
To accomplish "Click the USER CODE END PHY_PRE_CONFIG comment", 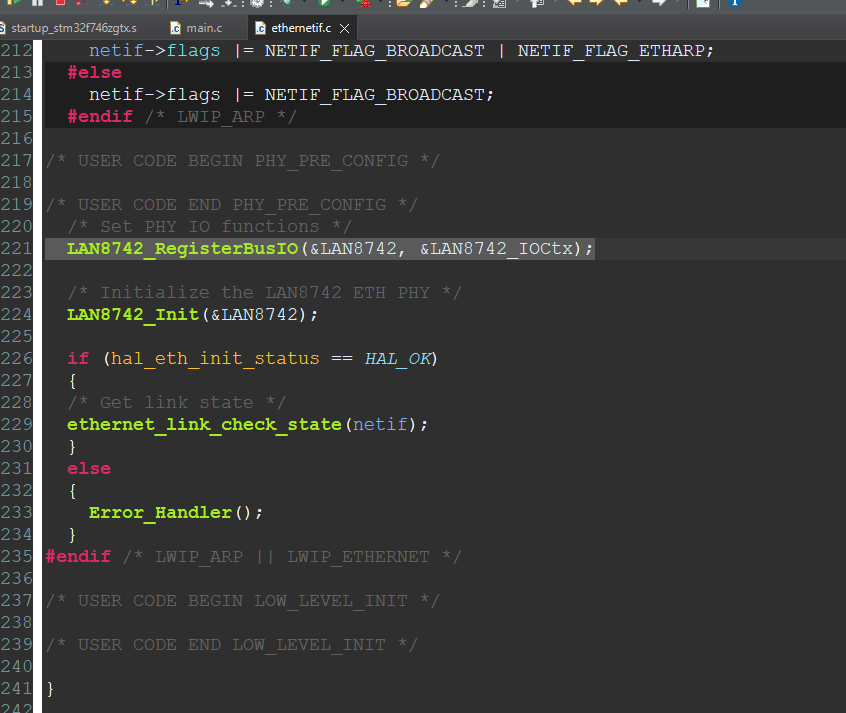I will click(x=231, y=205).
